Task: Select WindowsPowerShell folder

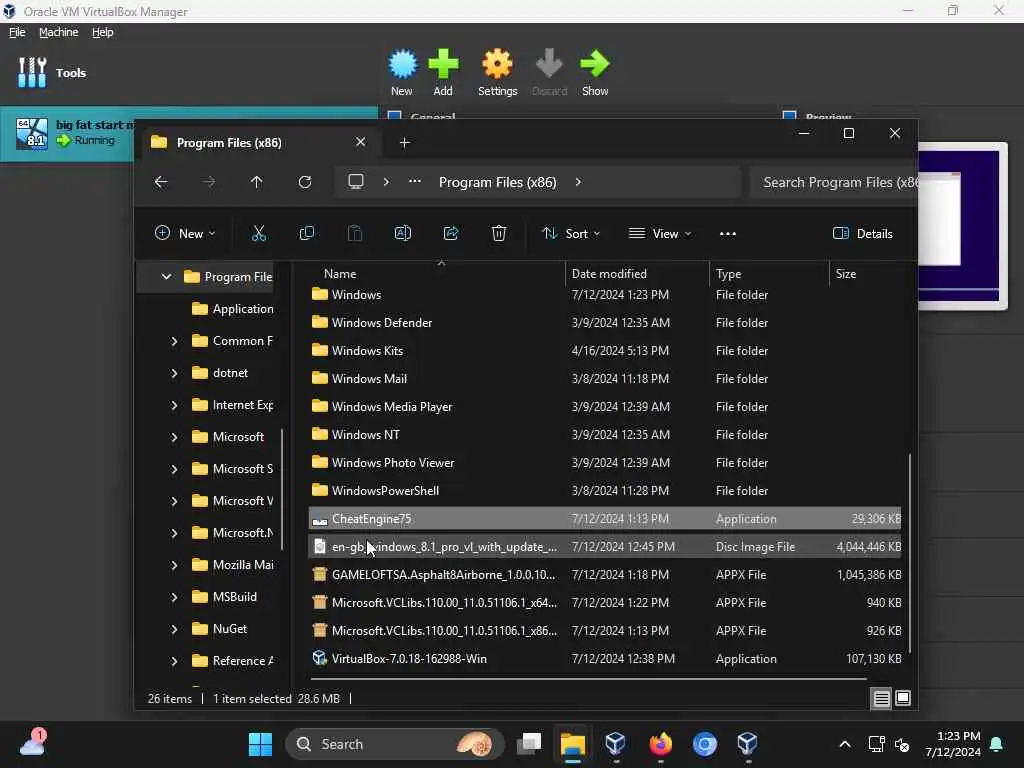Action: [605, 491]
